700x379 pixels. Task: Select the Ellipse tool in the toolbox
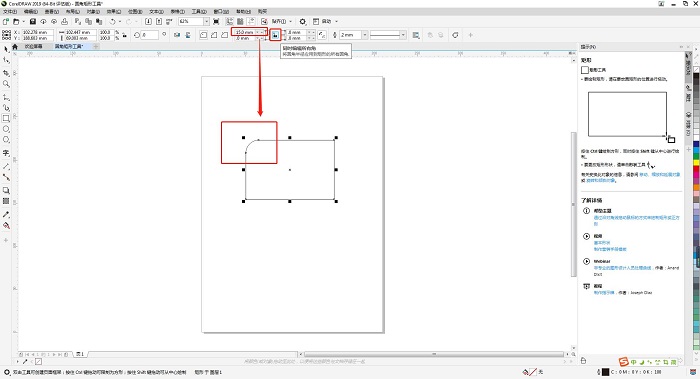6,129
